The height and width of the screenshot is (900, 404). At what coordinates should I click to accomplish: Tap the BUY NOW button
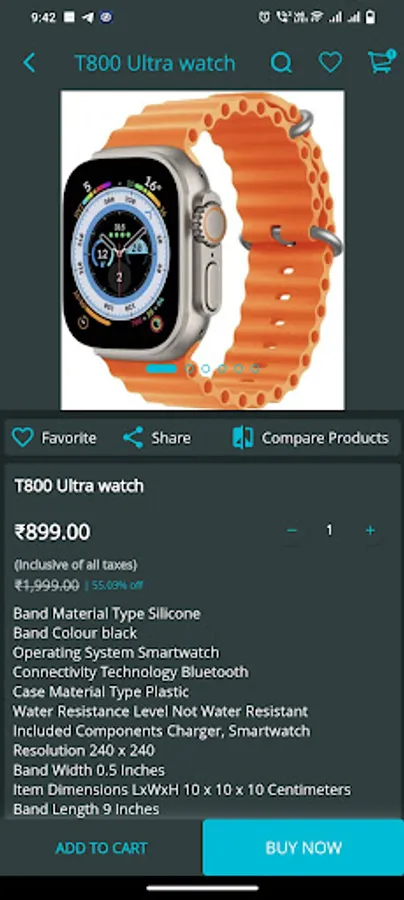[x=303, y=848]
